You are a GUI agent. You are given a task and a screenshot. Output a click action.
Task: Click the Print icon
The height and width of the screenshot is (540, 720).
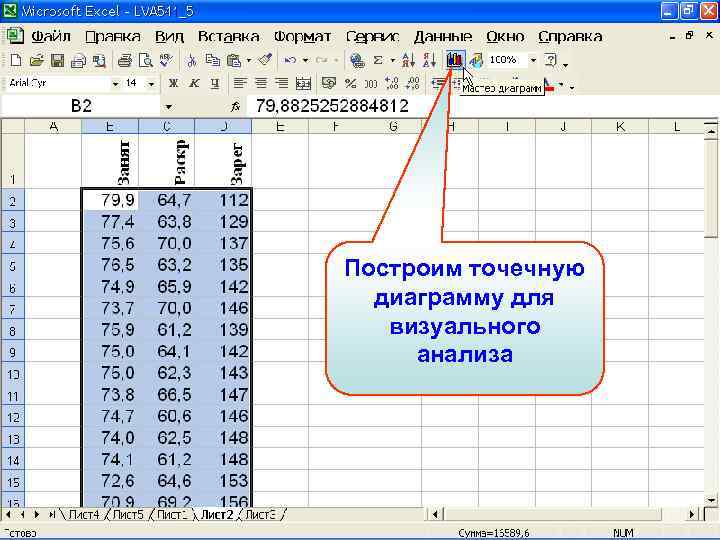[124, 60]
